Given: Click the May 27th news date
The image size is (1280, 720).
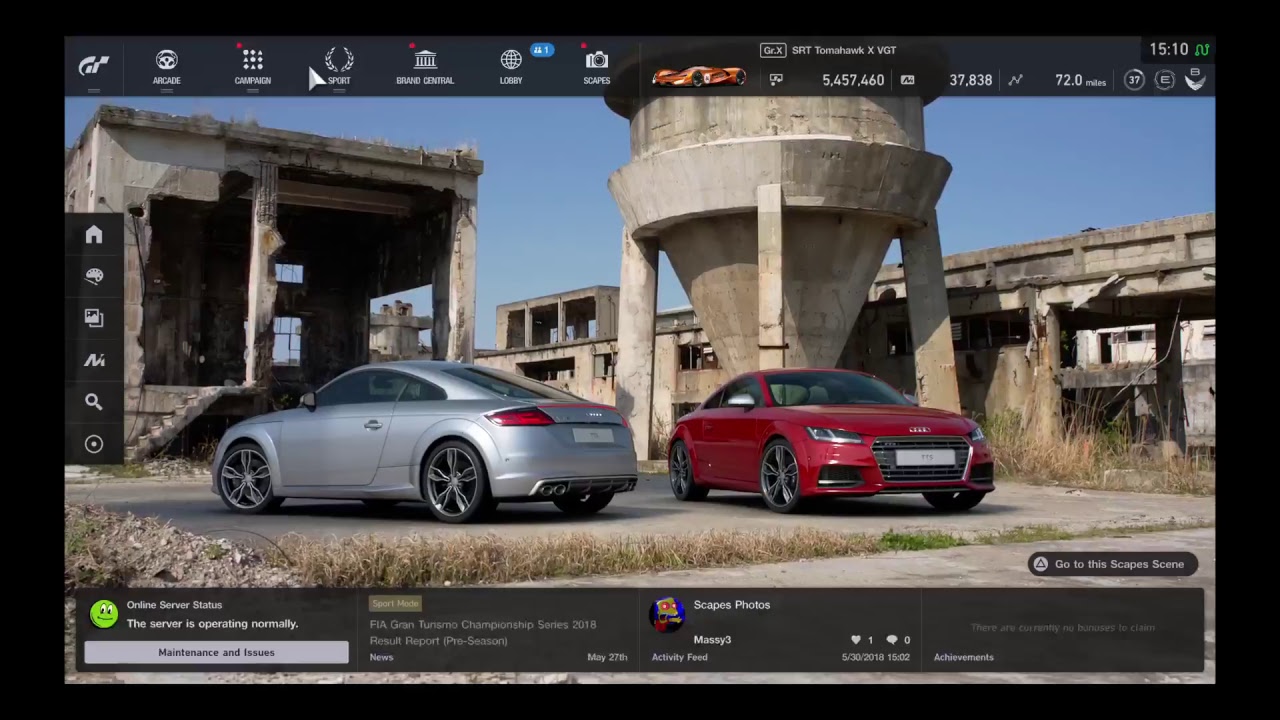Looking at the screenshot, I should point(607,657).
